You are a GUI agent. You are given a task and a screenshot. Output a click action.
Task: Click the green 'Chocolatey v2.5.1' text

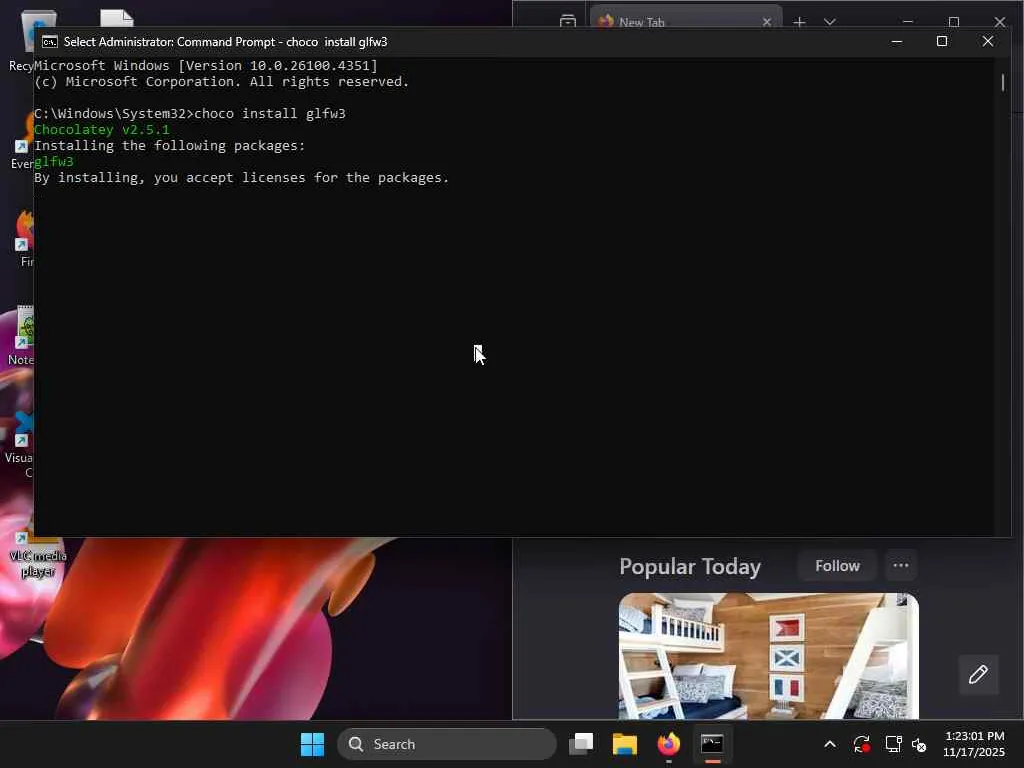pos(101,129)
